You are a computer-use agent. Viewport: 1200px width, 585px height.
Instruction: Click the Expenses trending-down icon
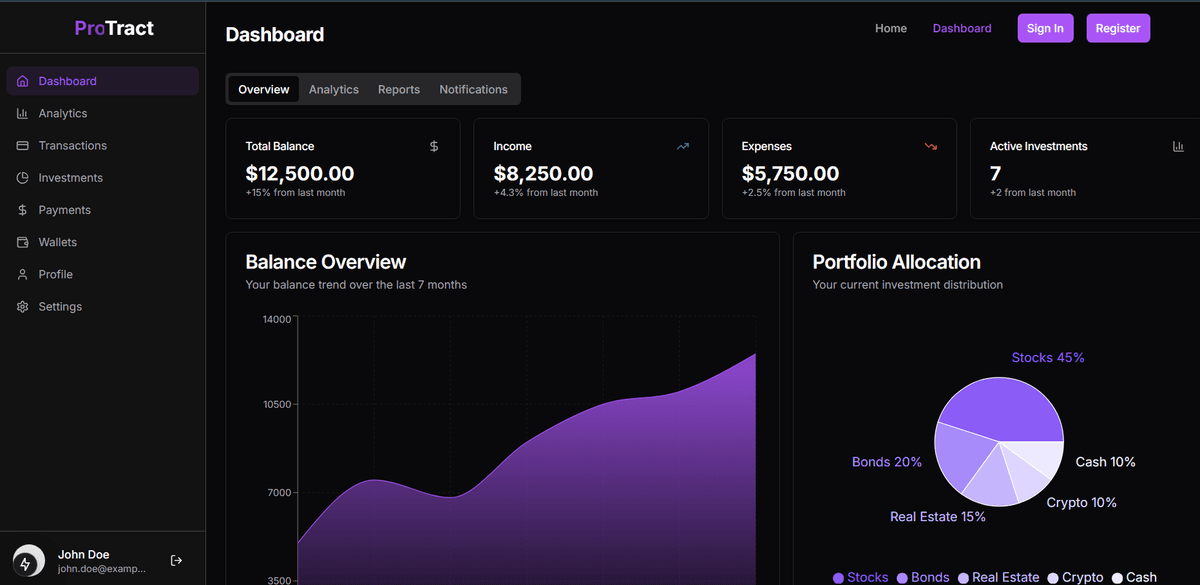[x=930, y=146]
